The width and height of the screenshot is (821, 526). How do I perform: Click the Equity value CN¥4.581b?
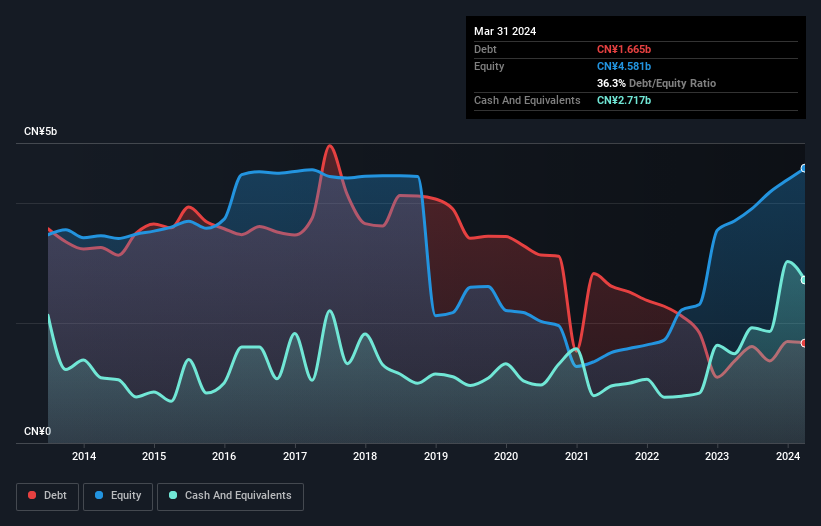pyautogui.click(x=624, y=66)
